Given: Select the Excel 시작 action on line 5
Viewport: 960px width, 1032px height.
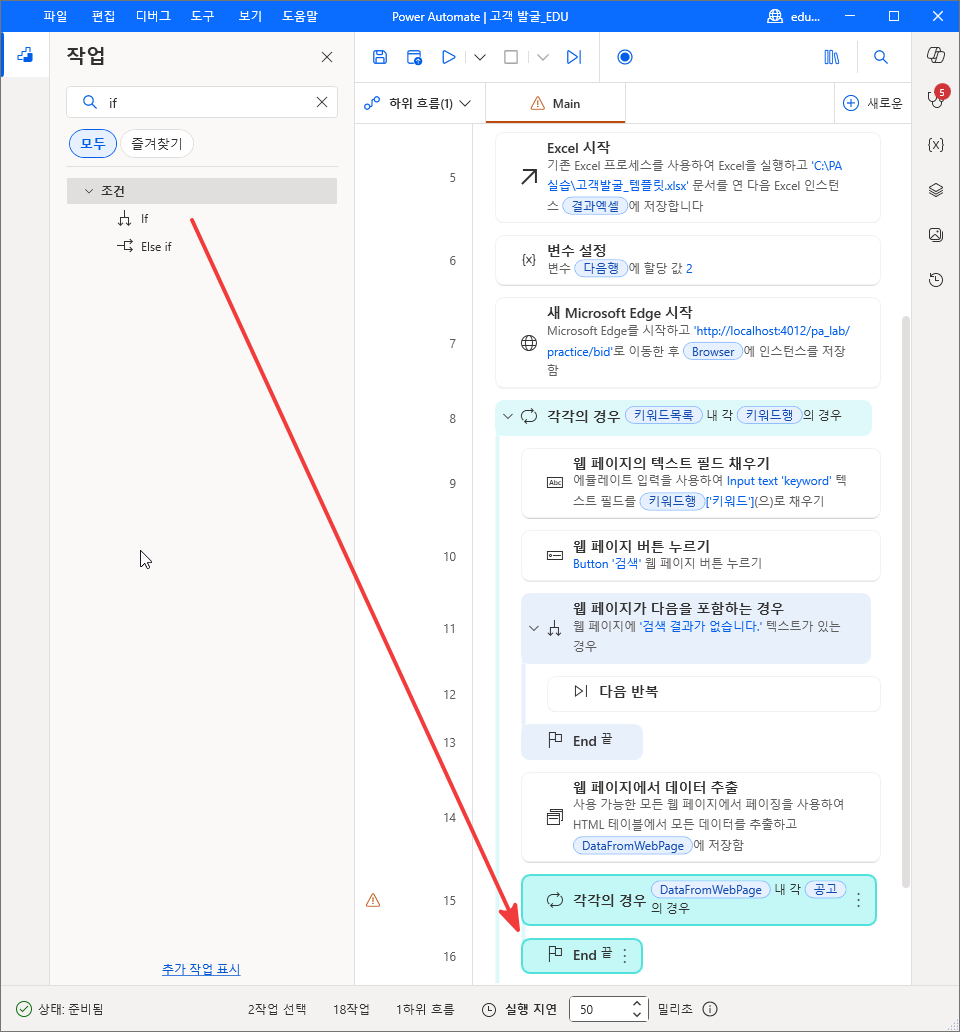Looking at the screenshot, I should click(688, 178).
